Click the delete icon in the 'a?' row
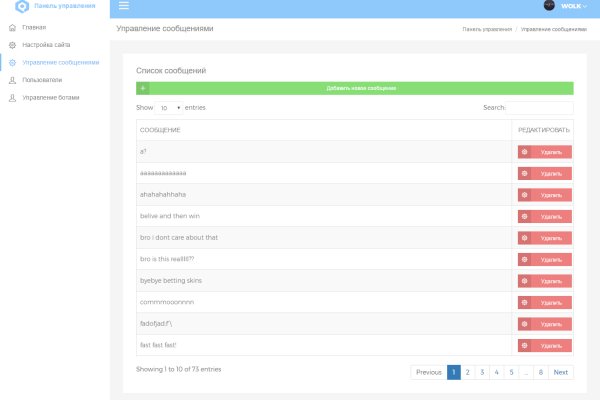This screenshot has height=400, width=600. [x=525, y=152]
